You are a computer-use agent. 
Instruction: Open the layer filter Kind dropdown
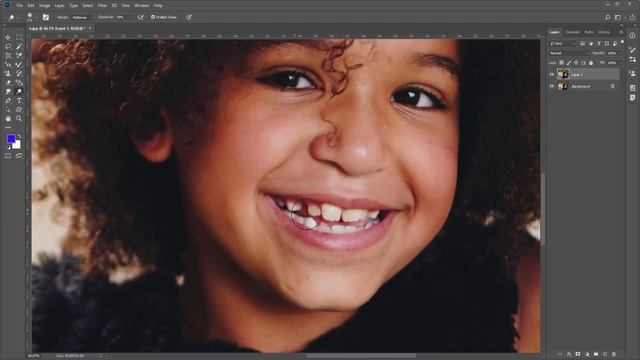coord(563,43)
